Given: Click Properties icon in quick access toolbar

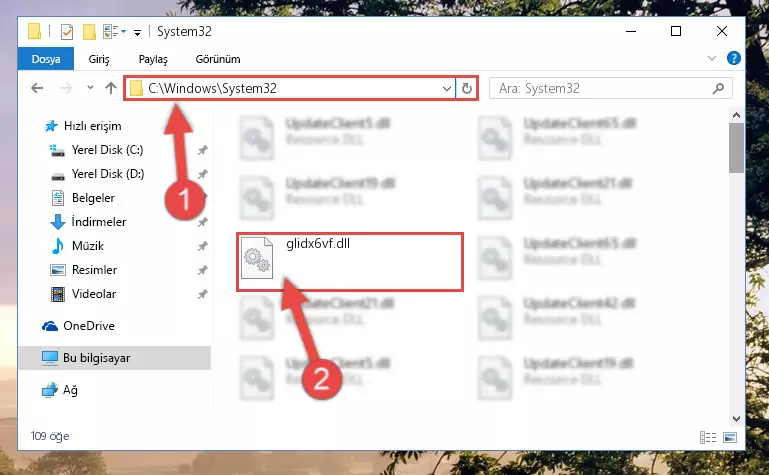Looking at the screenshot, I should tap(67, 32).
